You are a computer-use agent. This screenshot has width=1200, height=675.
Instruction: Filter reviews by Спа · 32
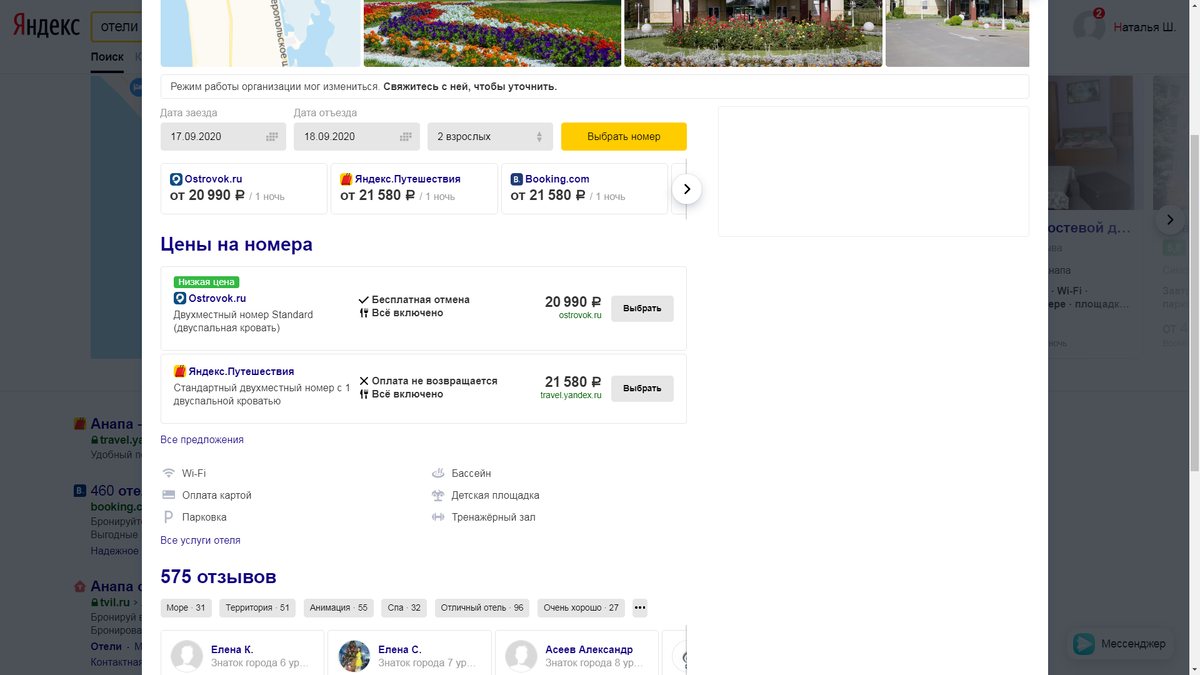(x=404, y=608)
